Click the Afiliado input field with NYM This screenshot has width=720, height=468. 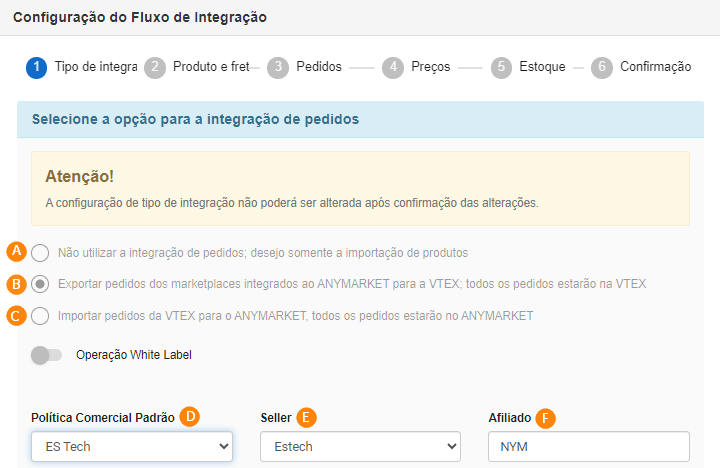tap(589, 447)
